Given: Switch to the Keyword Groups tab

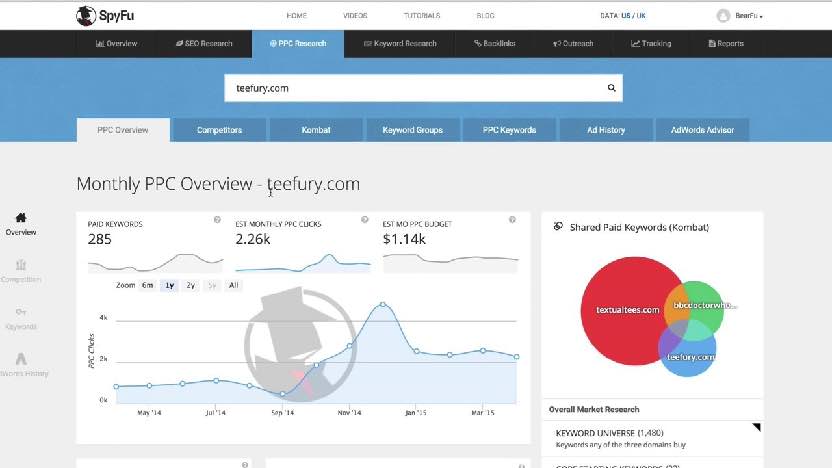Looking at the screenshot, I should point(412,130).
